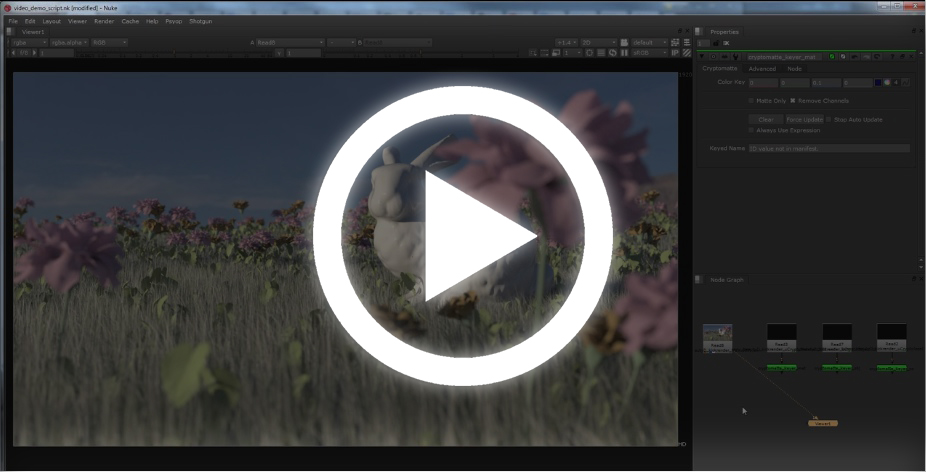
Task: Click the viewer settings icon beside default
Action: coord(675,43)
